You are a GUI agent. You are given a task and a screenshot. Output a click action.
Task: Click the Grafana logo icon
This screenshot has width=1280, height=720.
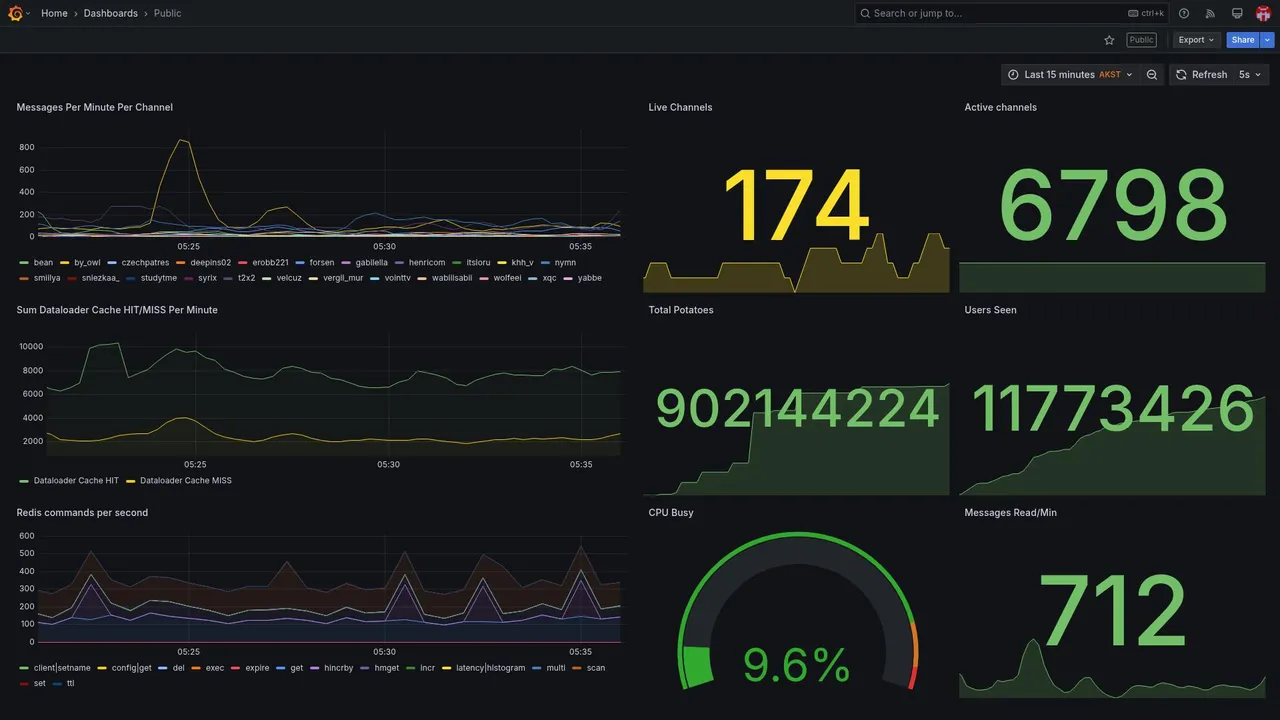click(x=15, y=13)
